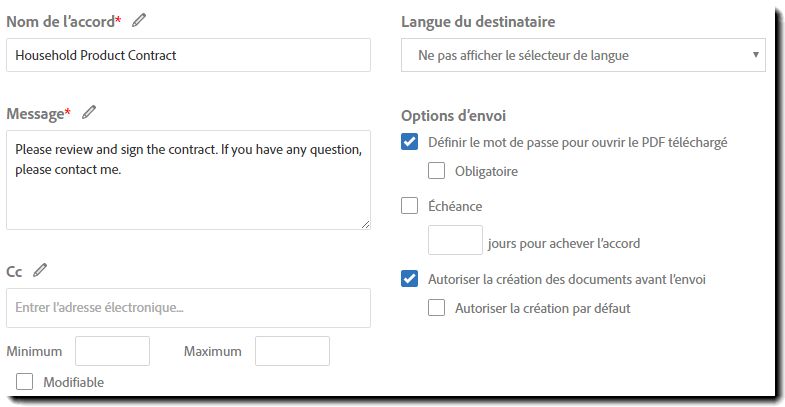Uncheck Définir le mot de passe checkbox

(410, 142)
